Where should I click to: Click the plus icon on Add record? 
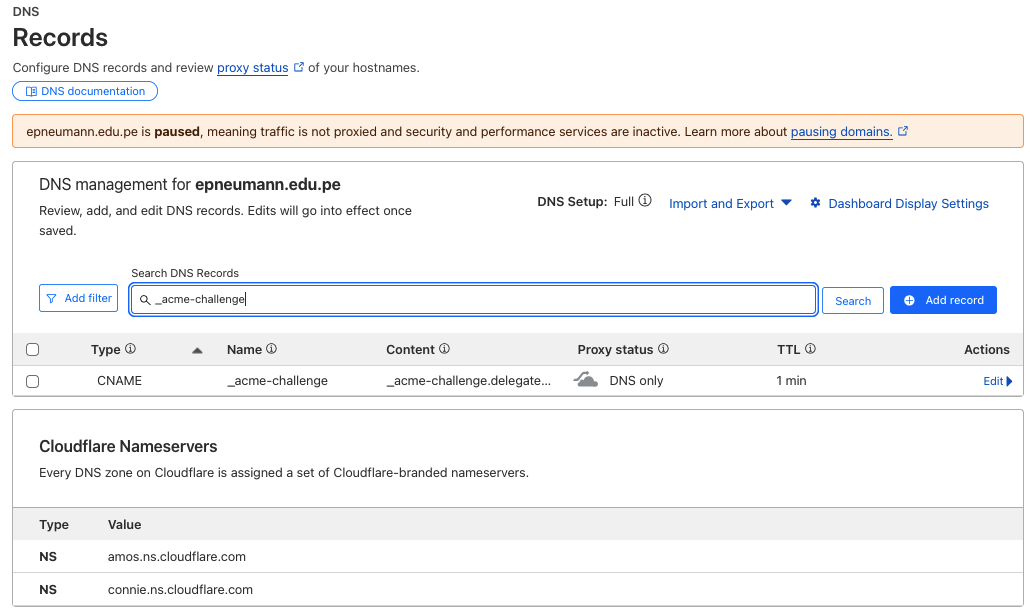909,300
